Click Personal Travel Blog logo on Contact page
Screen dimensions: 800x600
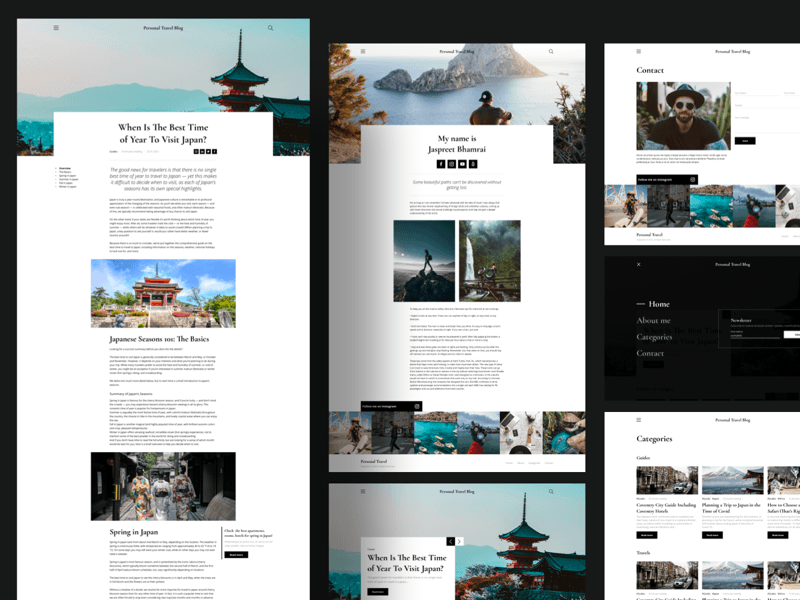pyautogui.click(x=733, y=52)
